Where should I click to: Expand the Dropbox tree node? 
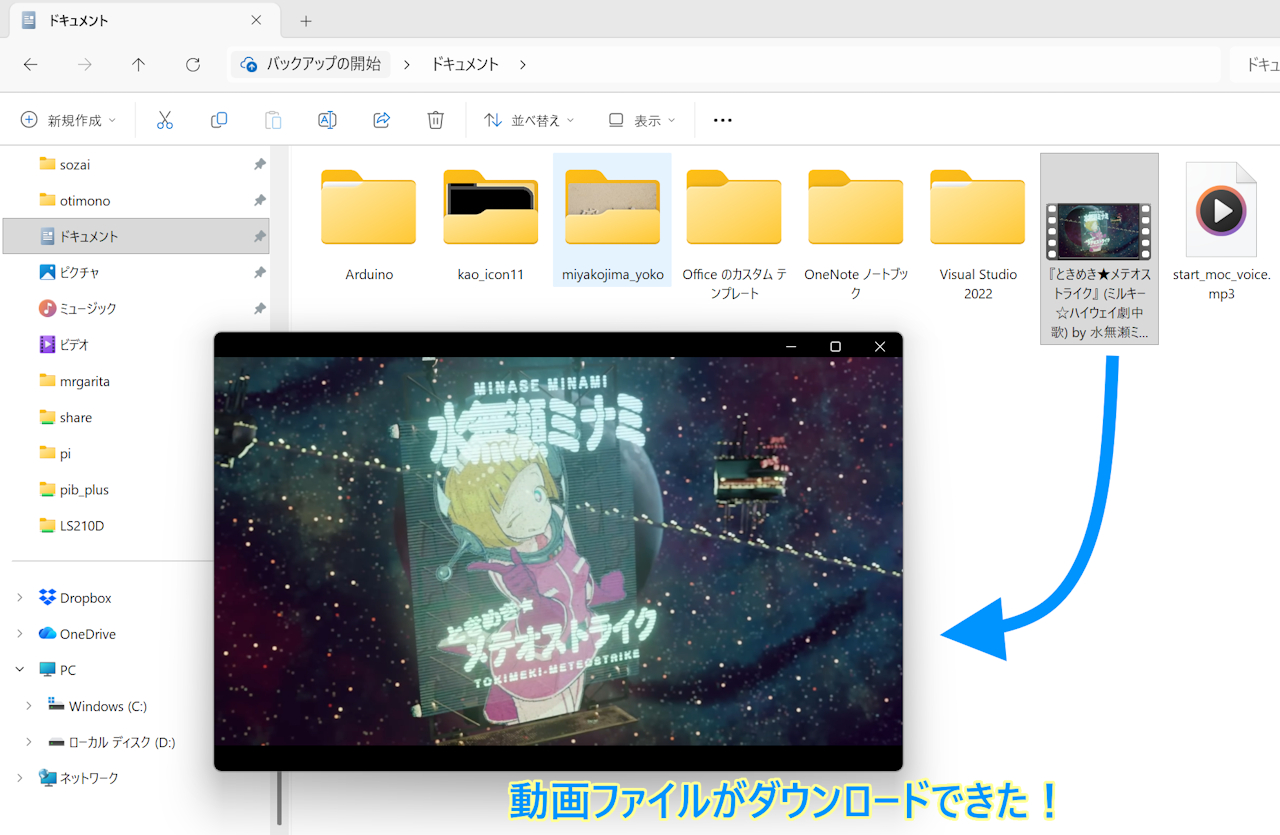[x=20, y=598]
